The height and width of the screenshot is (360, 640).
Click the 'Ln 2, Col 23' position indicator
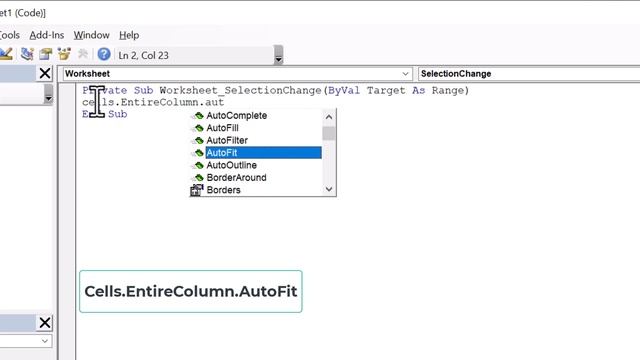click(x=143, y=56)
